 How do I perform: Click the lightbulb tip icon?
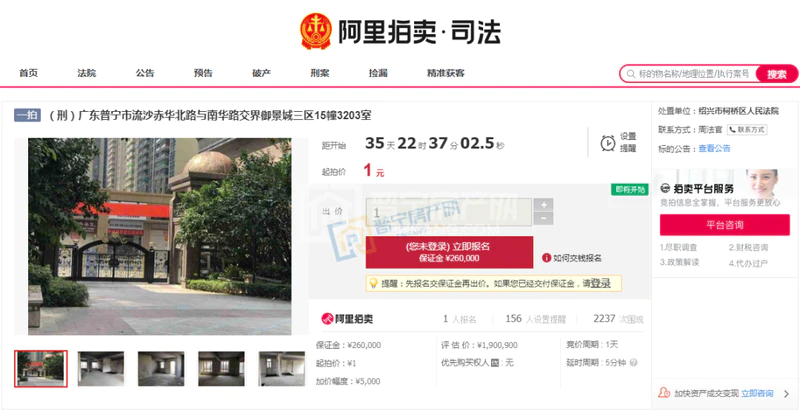[x=373, y=283]
